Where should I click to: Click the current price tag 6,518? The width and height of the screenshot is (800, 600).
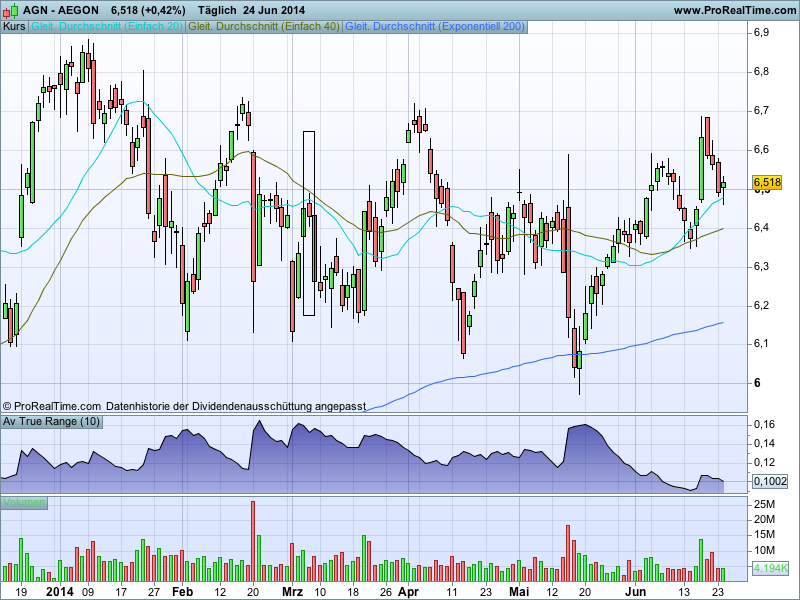[x=766, y=182]
